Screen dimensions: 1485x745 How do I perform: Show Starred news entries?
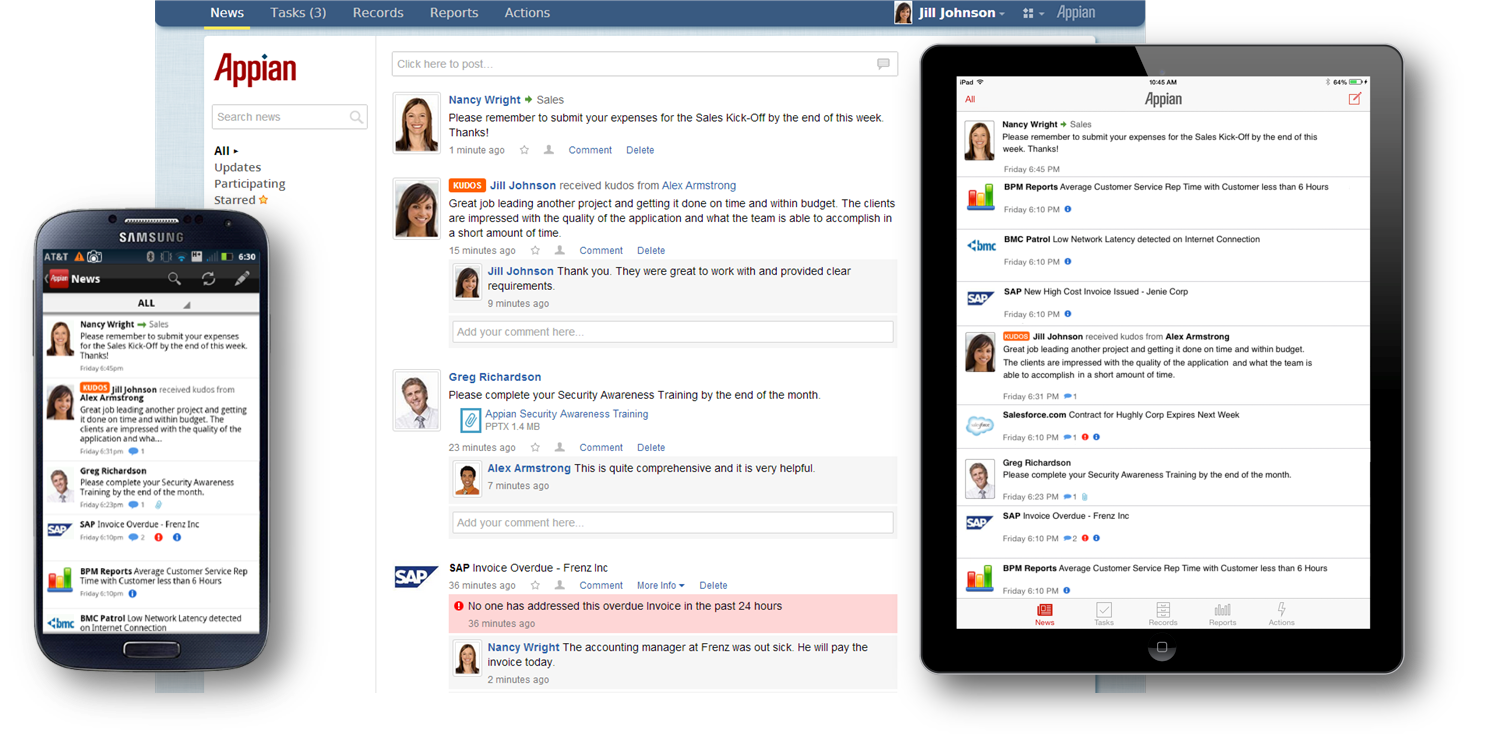[241, 200]
